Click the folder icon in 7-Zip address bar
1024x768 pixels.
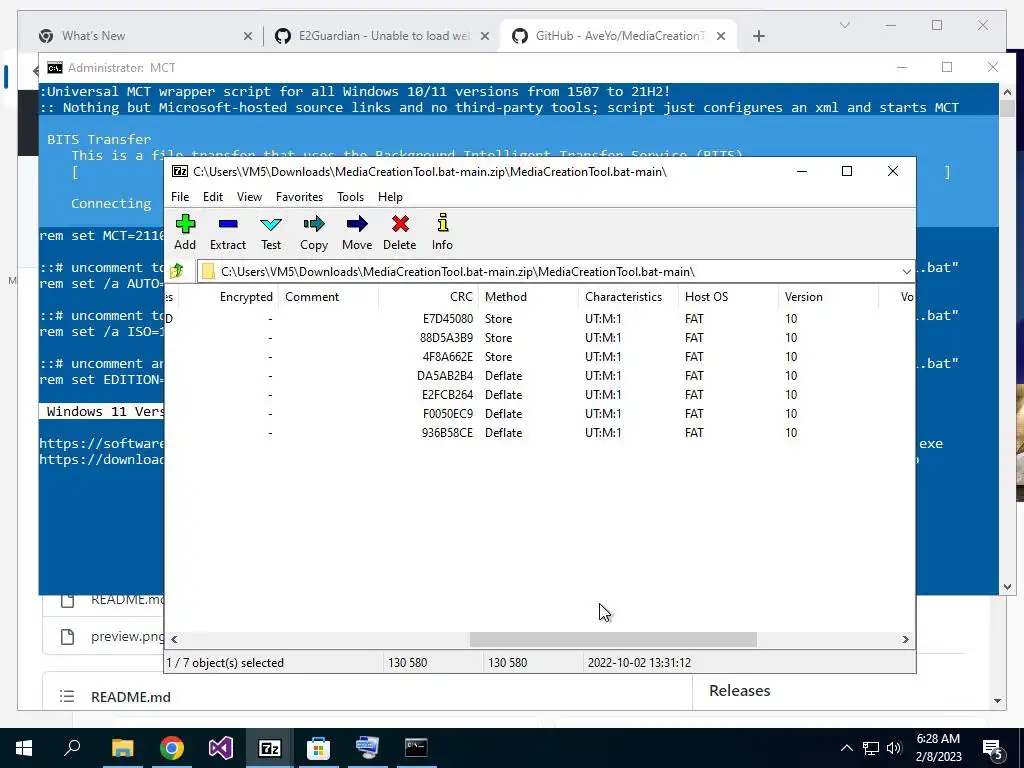[x=208, y=272]
